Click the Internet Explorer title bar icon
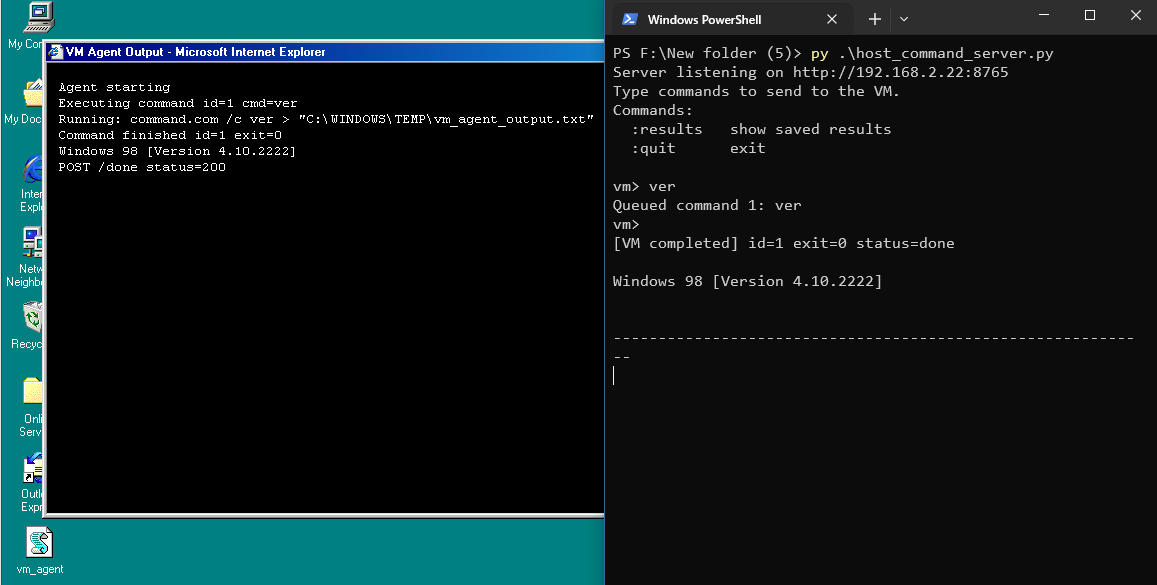This screenshot has height=585, width=1157. coord(55,52)
